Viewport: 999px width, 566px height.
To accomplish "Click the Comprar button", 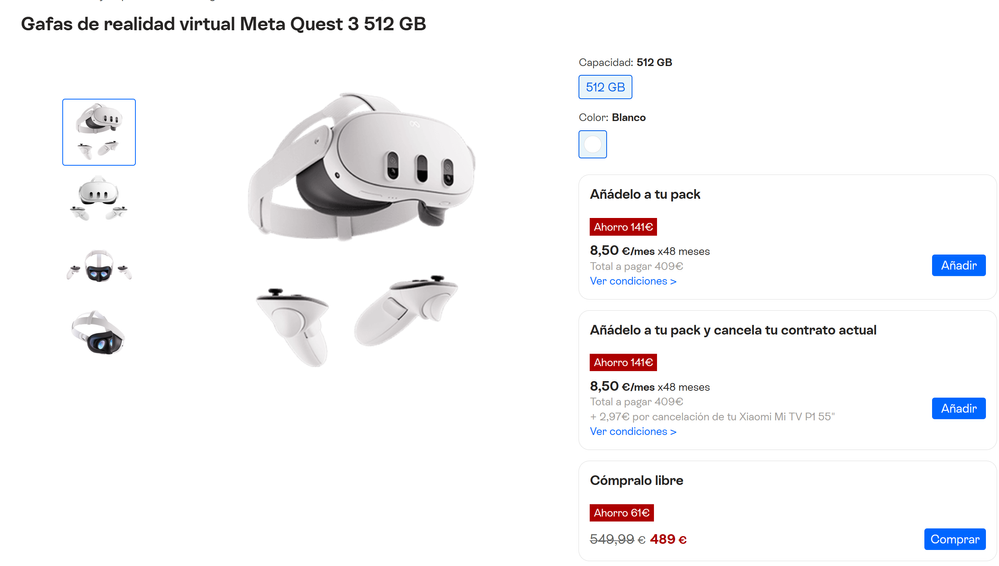I will 954,539.
